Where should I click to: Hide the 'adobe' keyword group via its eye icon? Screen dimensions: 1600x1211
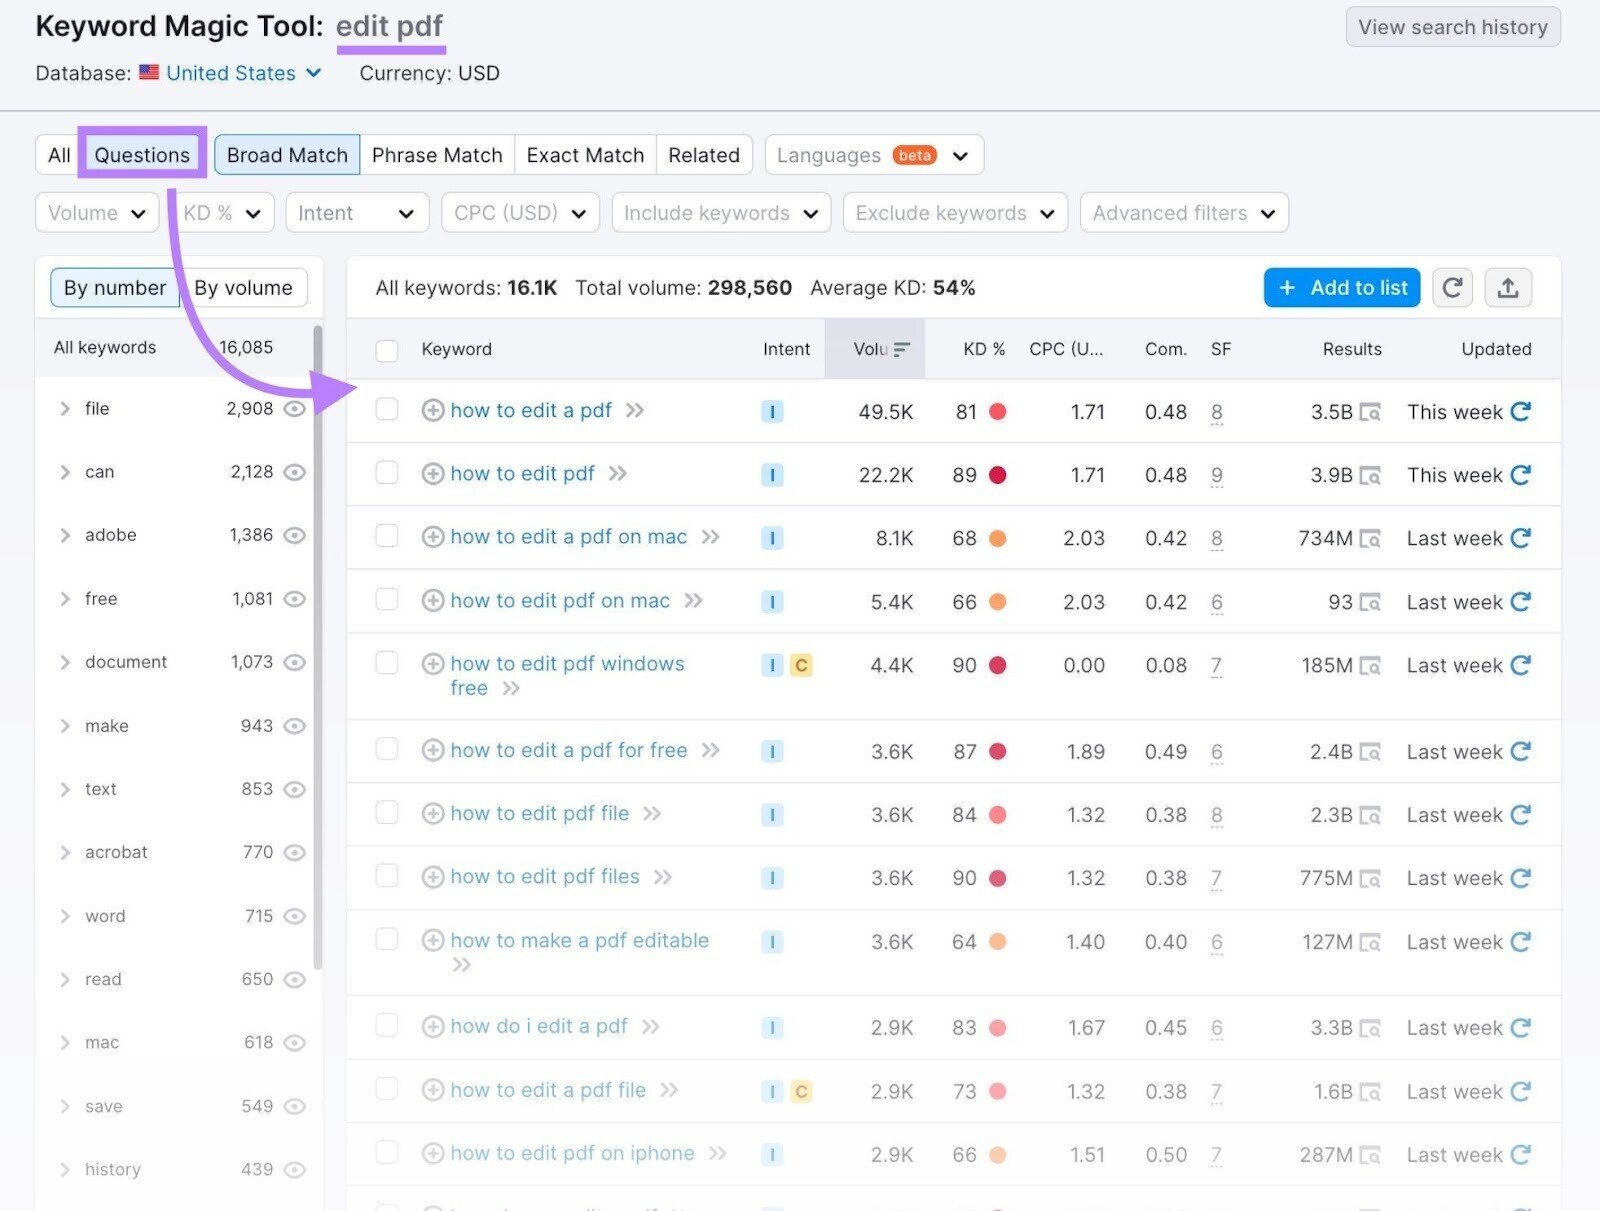point(295,535)
